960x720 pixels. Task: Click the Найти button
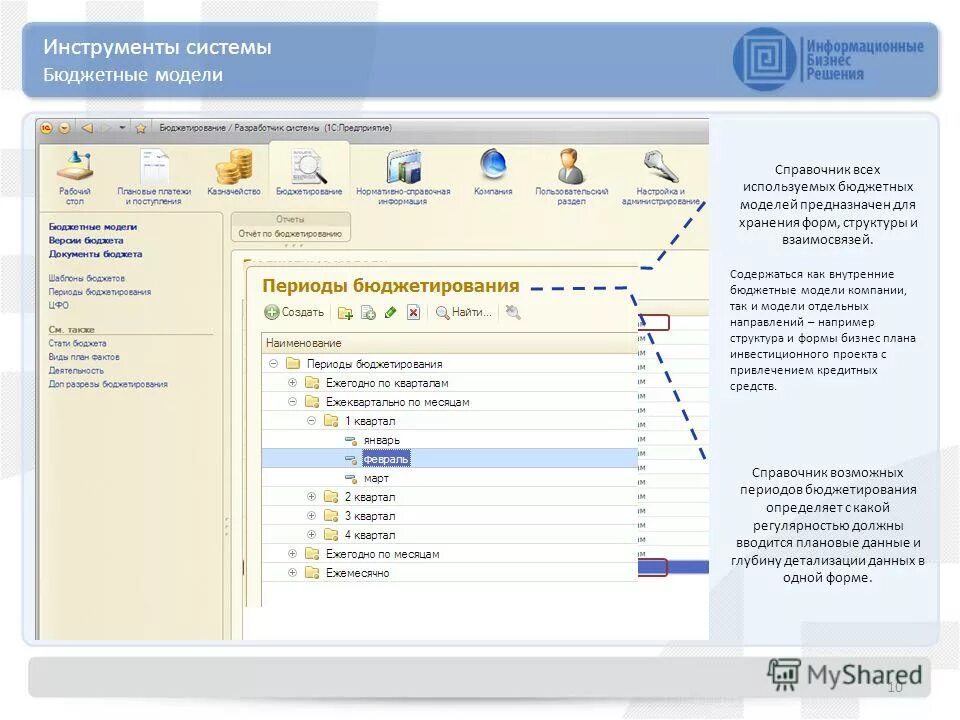[x=465, y=312]
